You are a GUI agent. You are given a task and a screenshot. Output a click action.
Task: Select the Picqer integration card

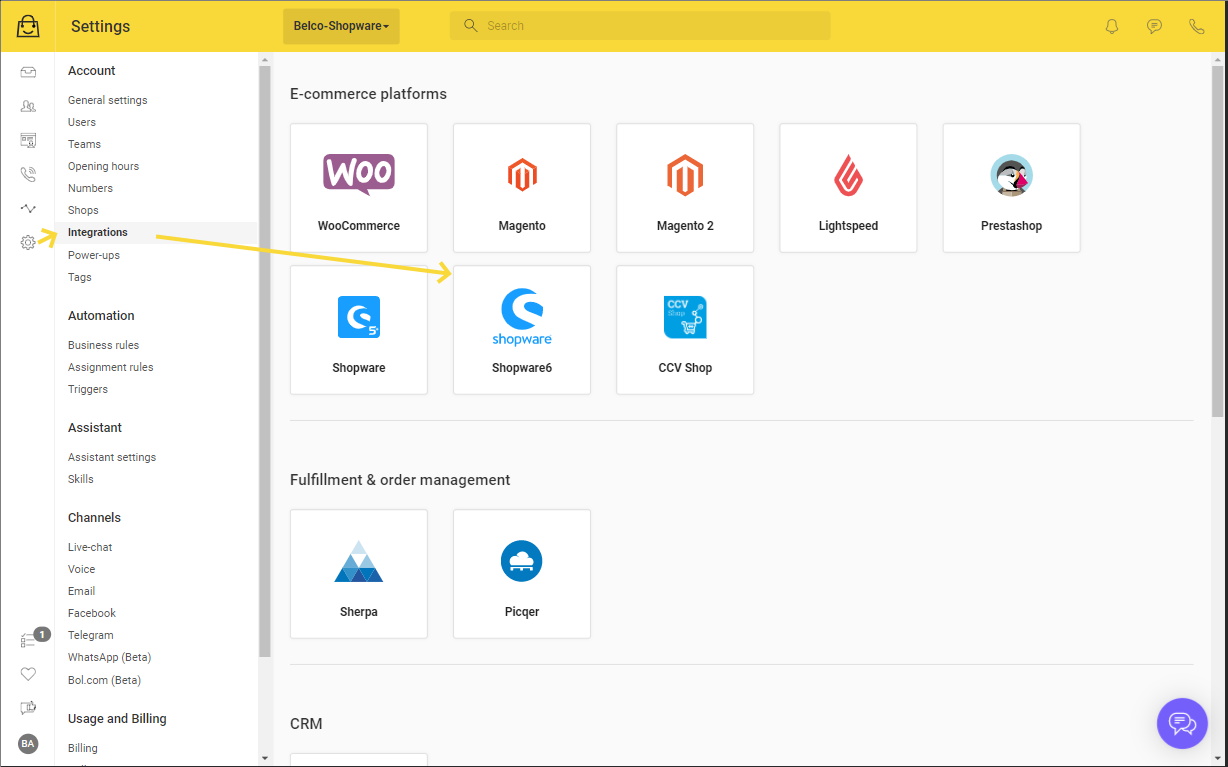(x=522, y=574)
